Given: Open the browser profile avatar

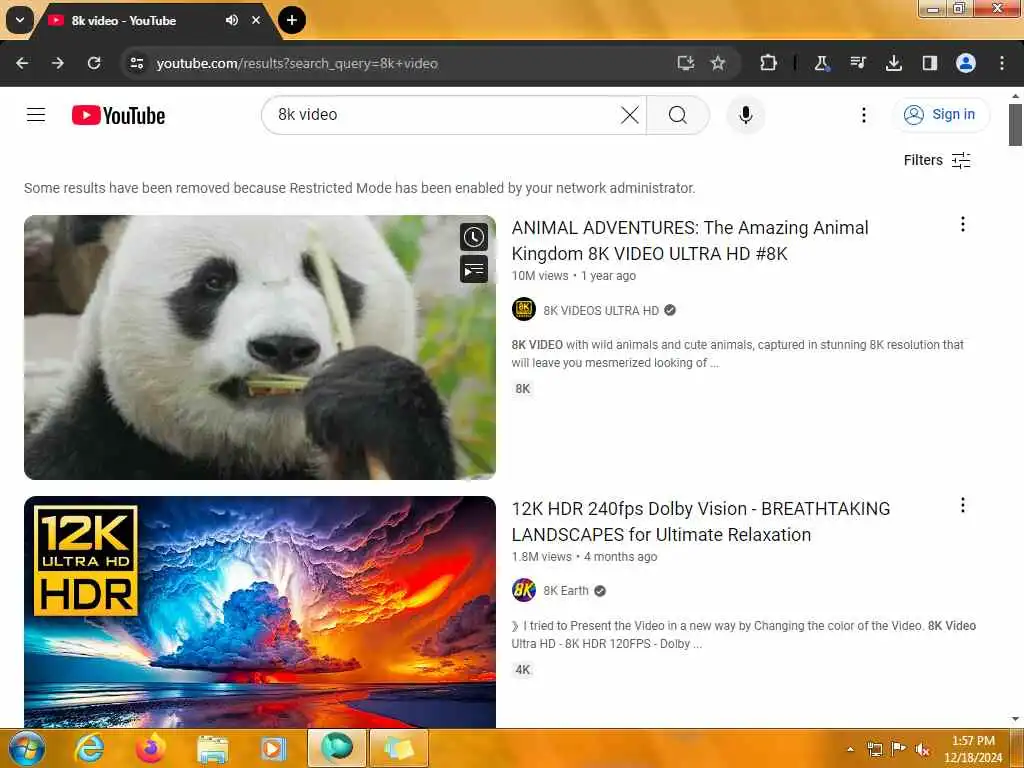Looking at the screenshot, I should [x=965, y=63].
